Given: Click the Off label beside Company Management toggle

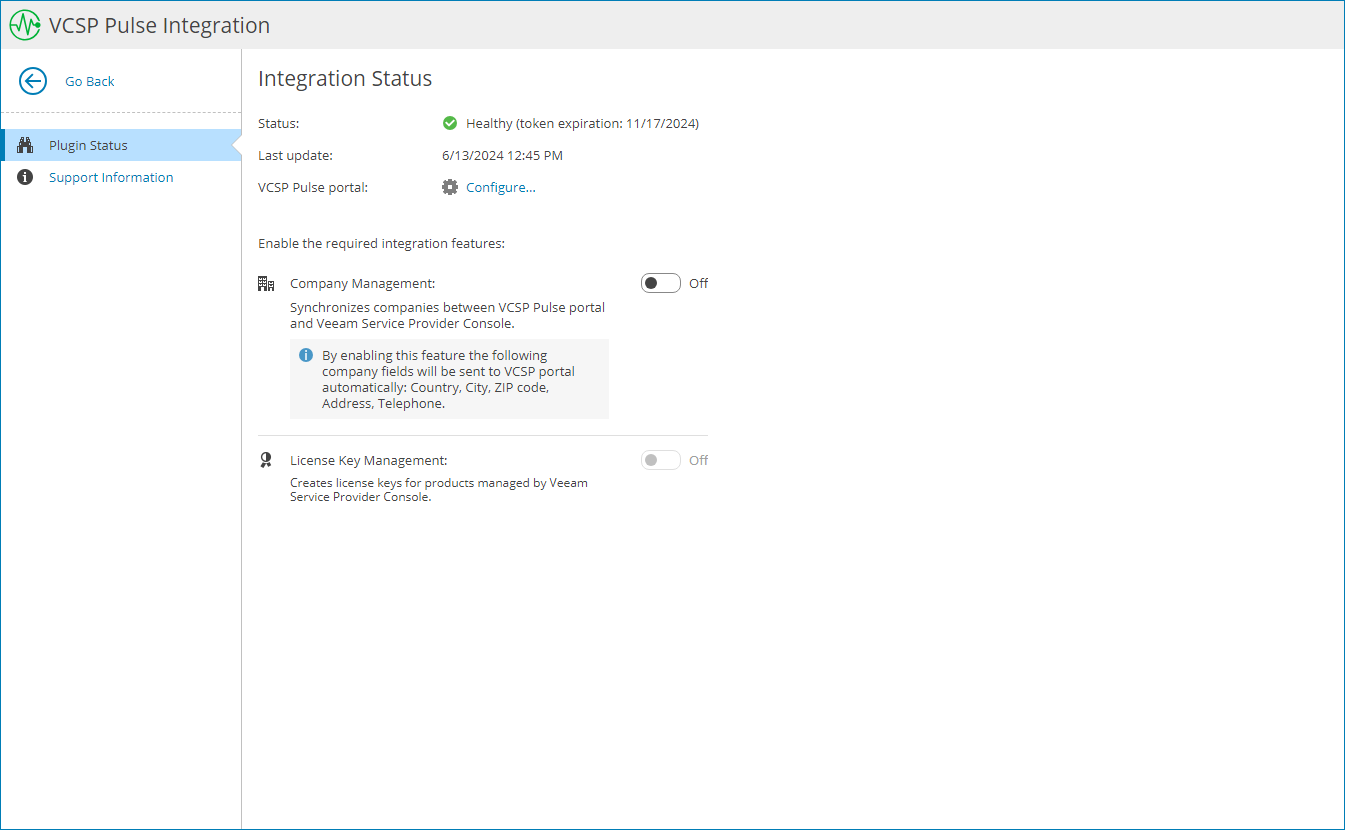Looking at the screenshot, I should [x=698, y=284].
